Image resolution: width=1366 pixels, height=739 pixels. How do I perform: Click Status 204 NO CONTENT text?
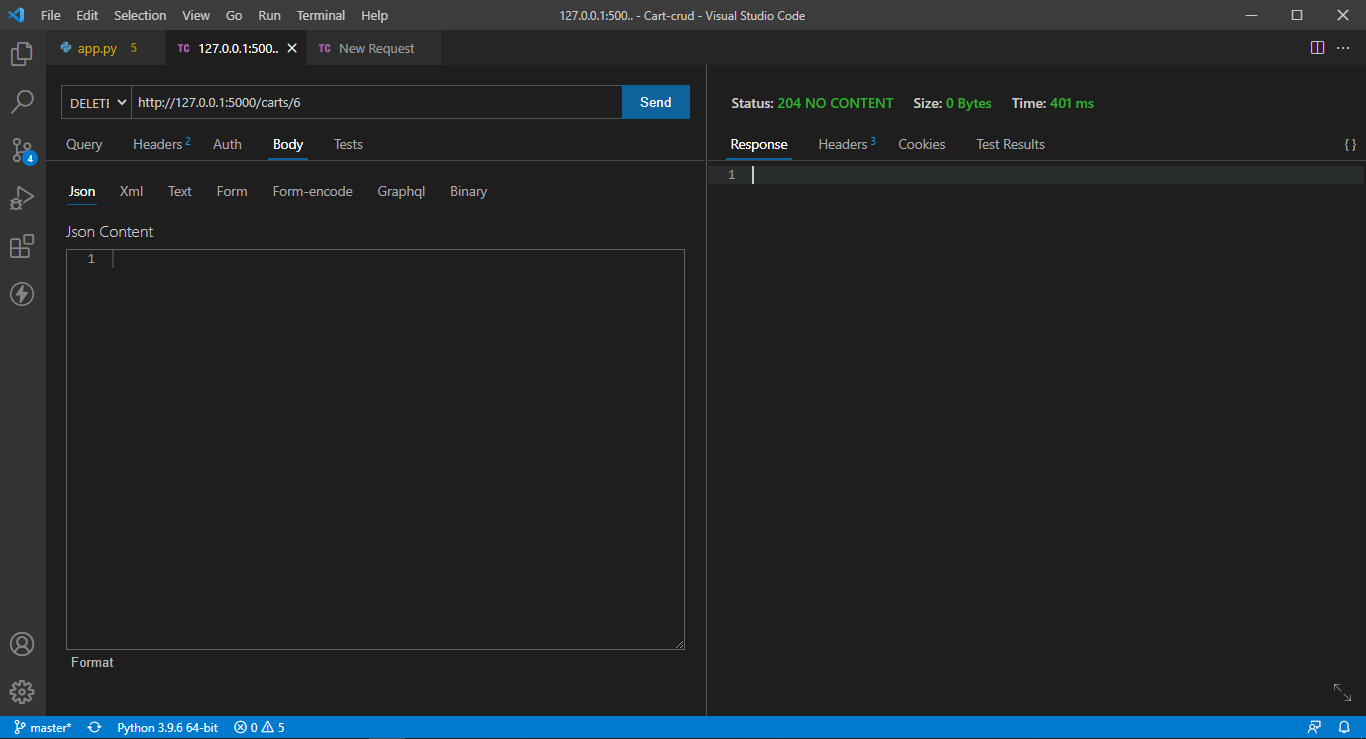click(812, 103)
